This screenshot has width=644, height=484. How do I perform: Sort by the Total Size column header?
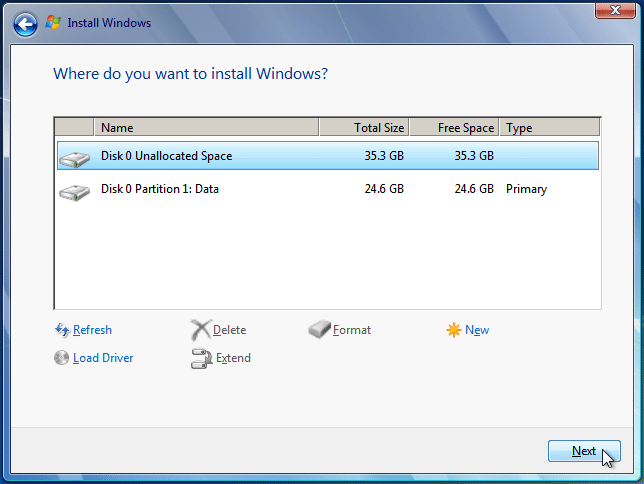pos(364,127)
